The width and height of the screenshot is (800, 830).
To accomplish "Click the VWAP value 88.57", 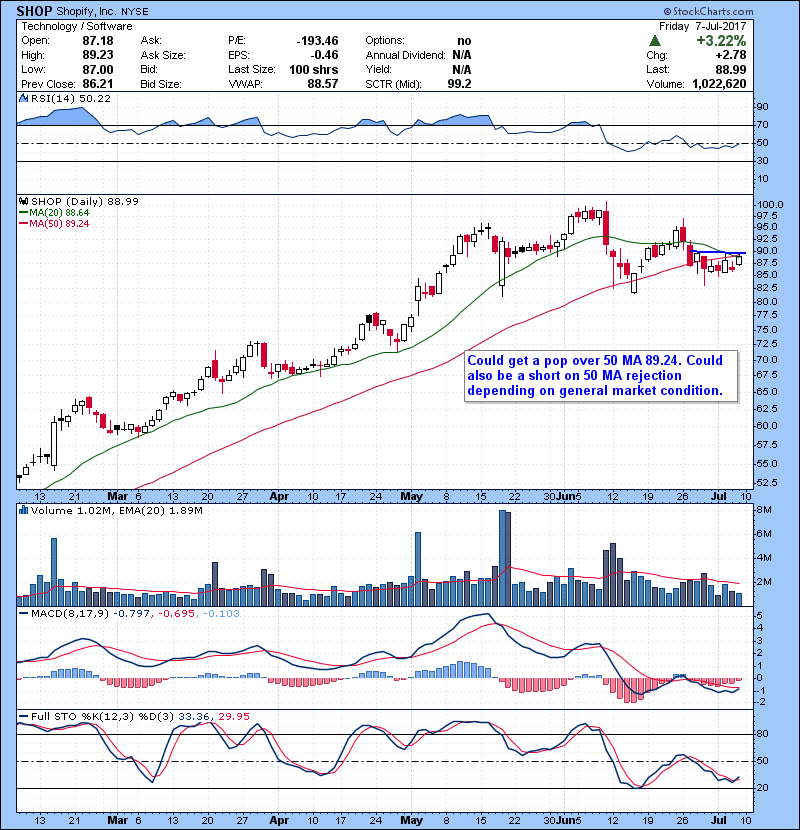I will [x=322, y=84].
